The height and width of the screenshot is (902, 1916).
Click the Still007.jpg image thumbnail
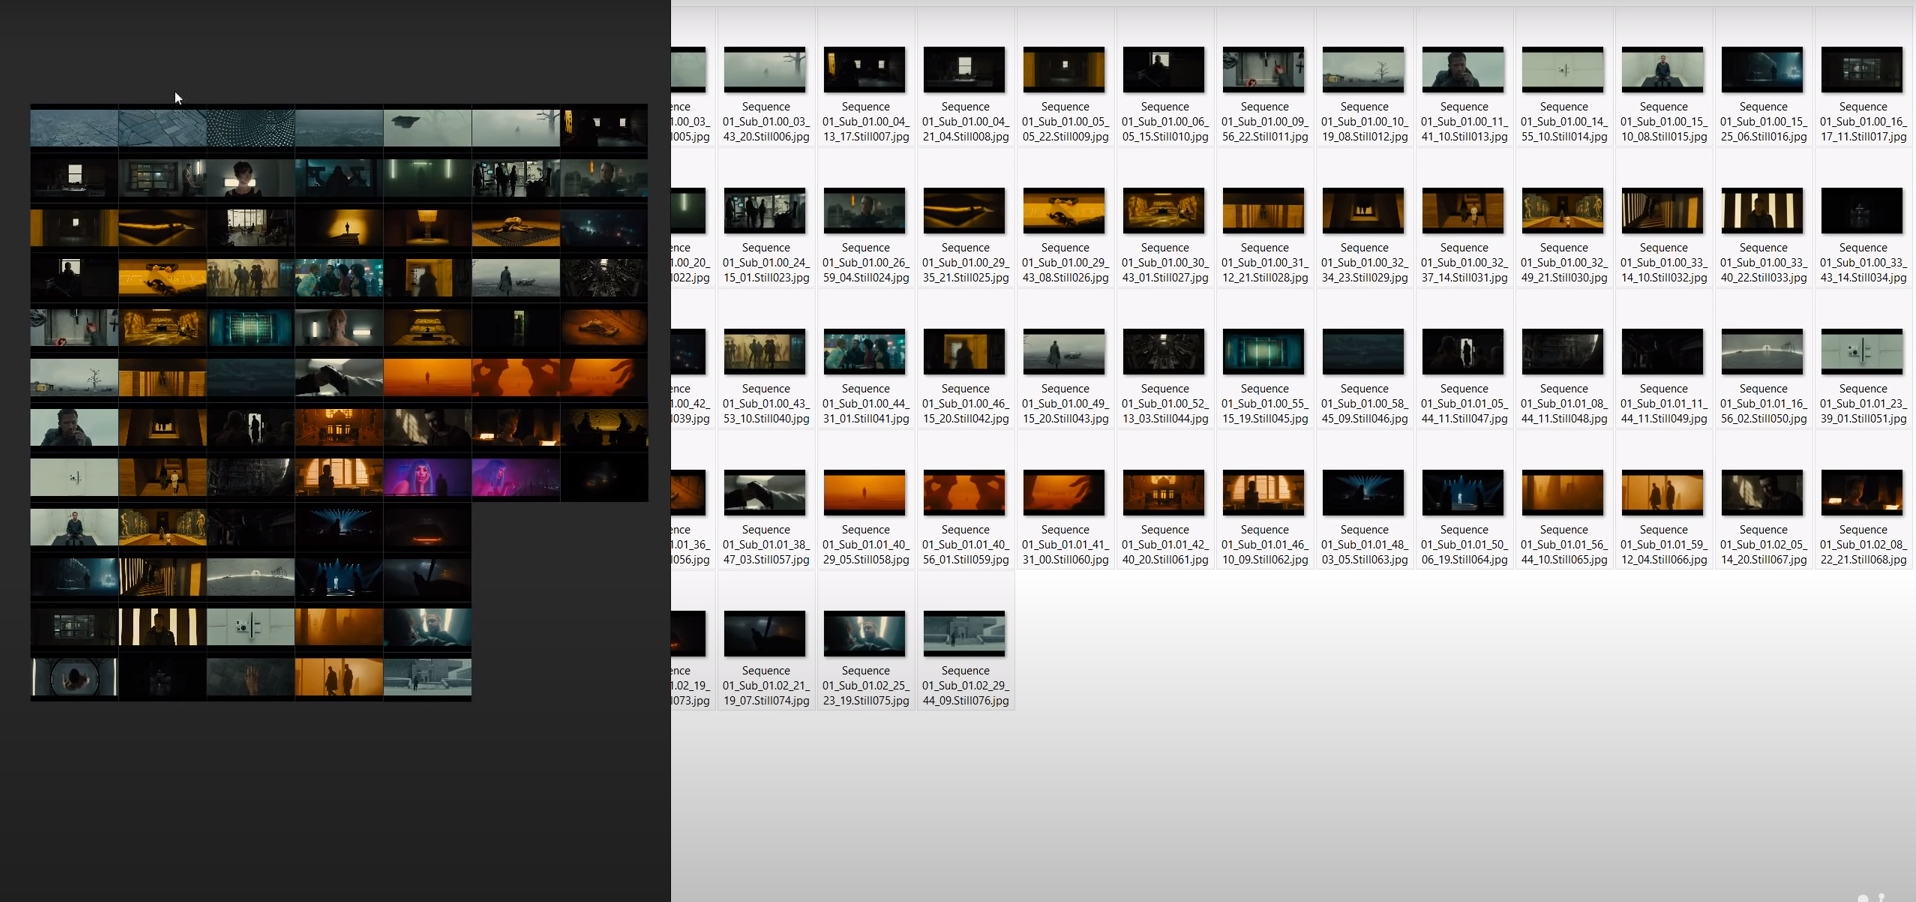pyautogui.click(x=865, y=70)
